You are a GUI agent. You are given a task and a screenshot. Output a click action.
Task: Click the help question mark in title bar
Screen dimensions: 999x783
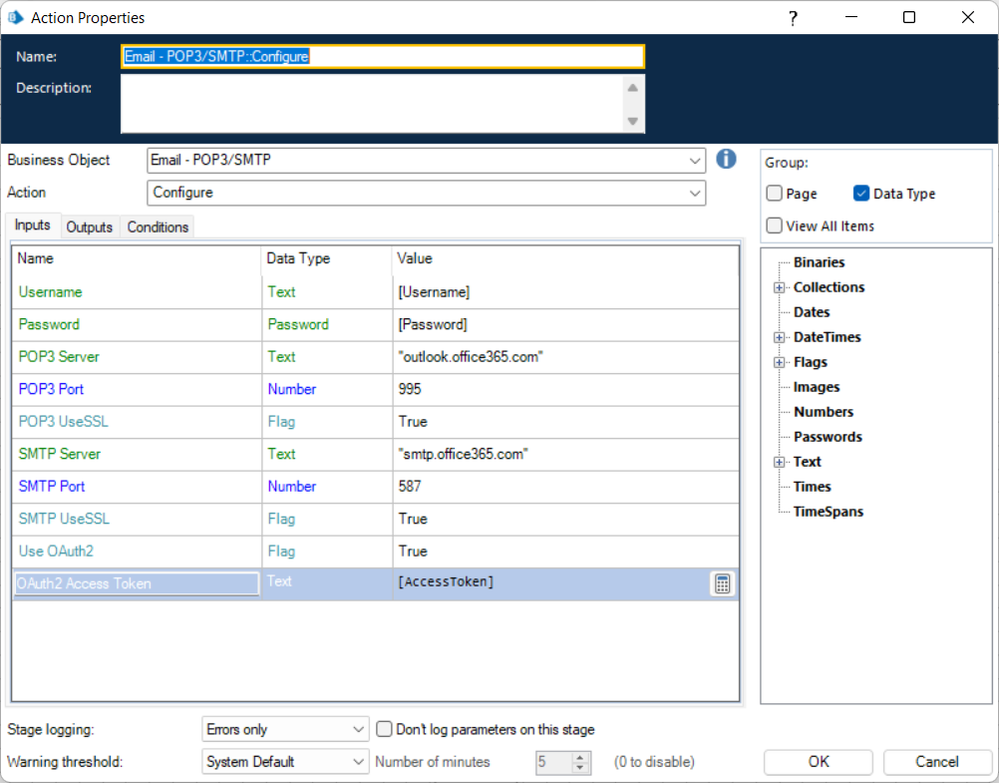coord(792,18)
